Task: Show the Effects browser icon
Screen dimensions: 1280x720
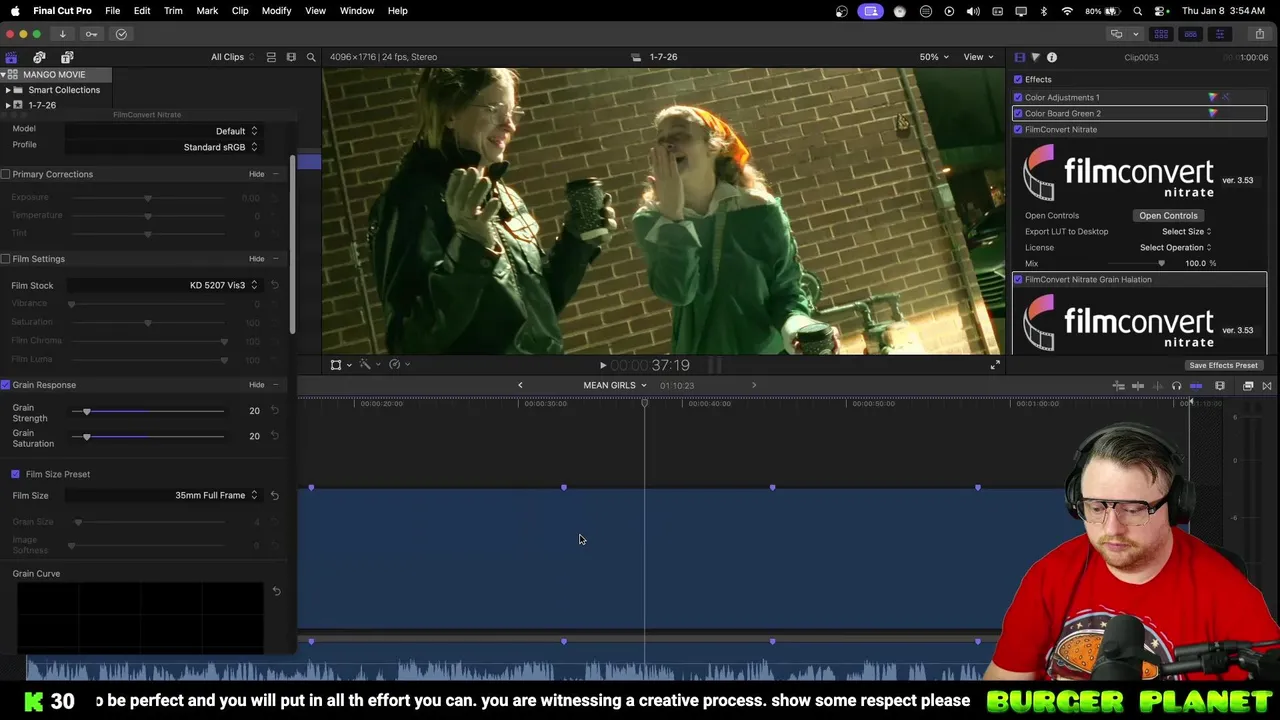Action: [x=1248, y=386]
